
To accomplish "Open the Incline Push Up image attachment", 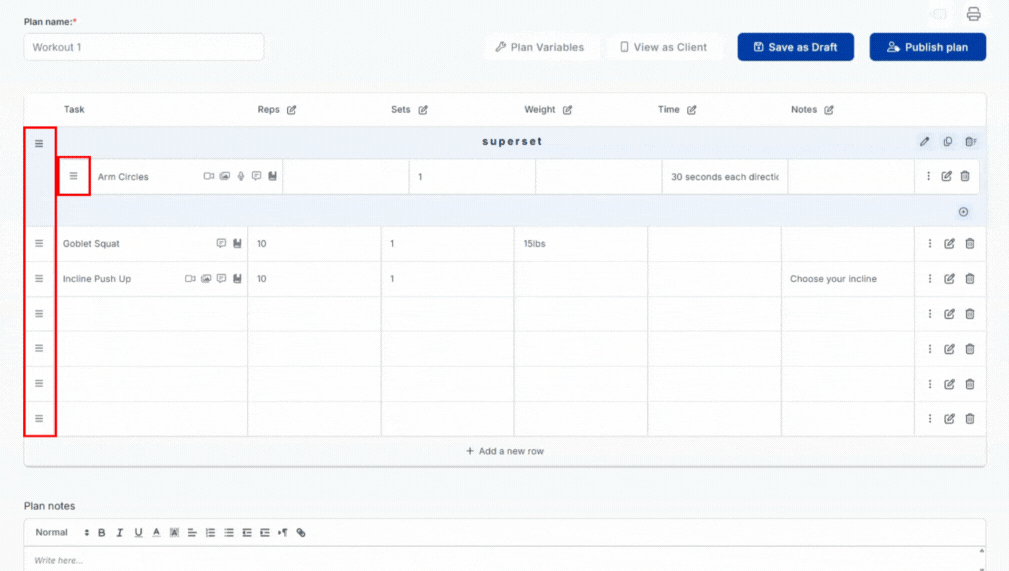I will click(206, 279).
